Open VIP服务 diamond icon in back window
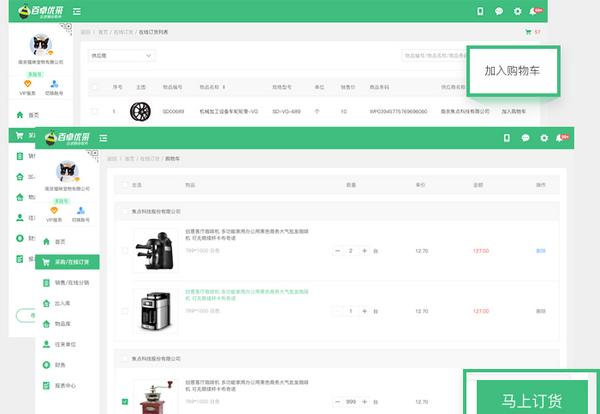 28,83
